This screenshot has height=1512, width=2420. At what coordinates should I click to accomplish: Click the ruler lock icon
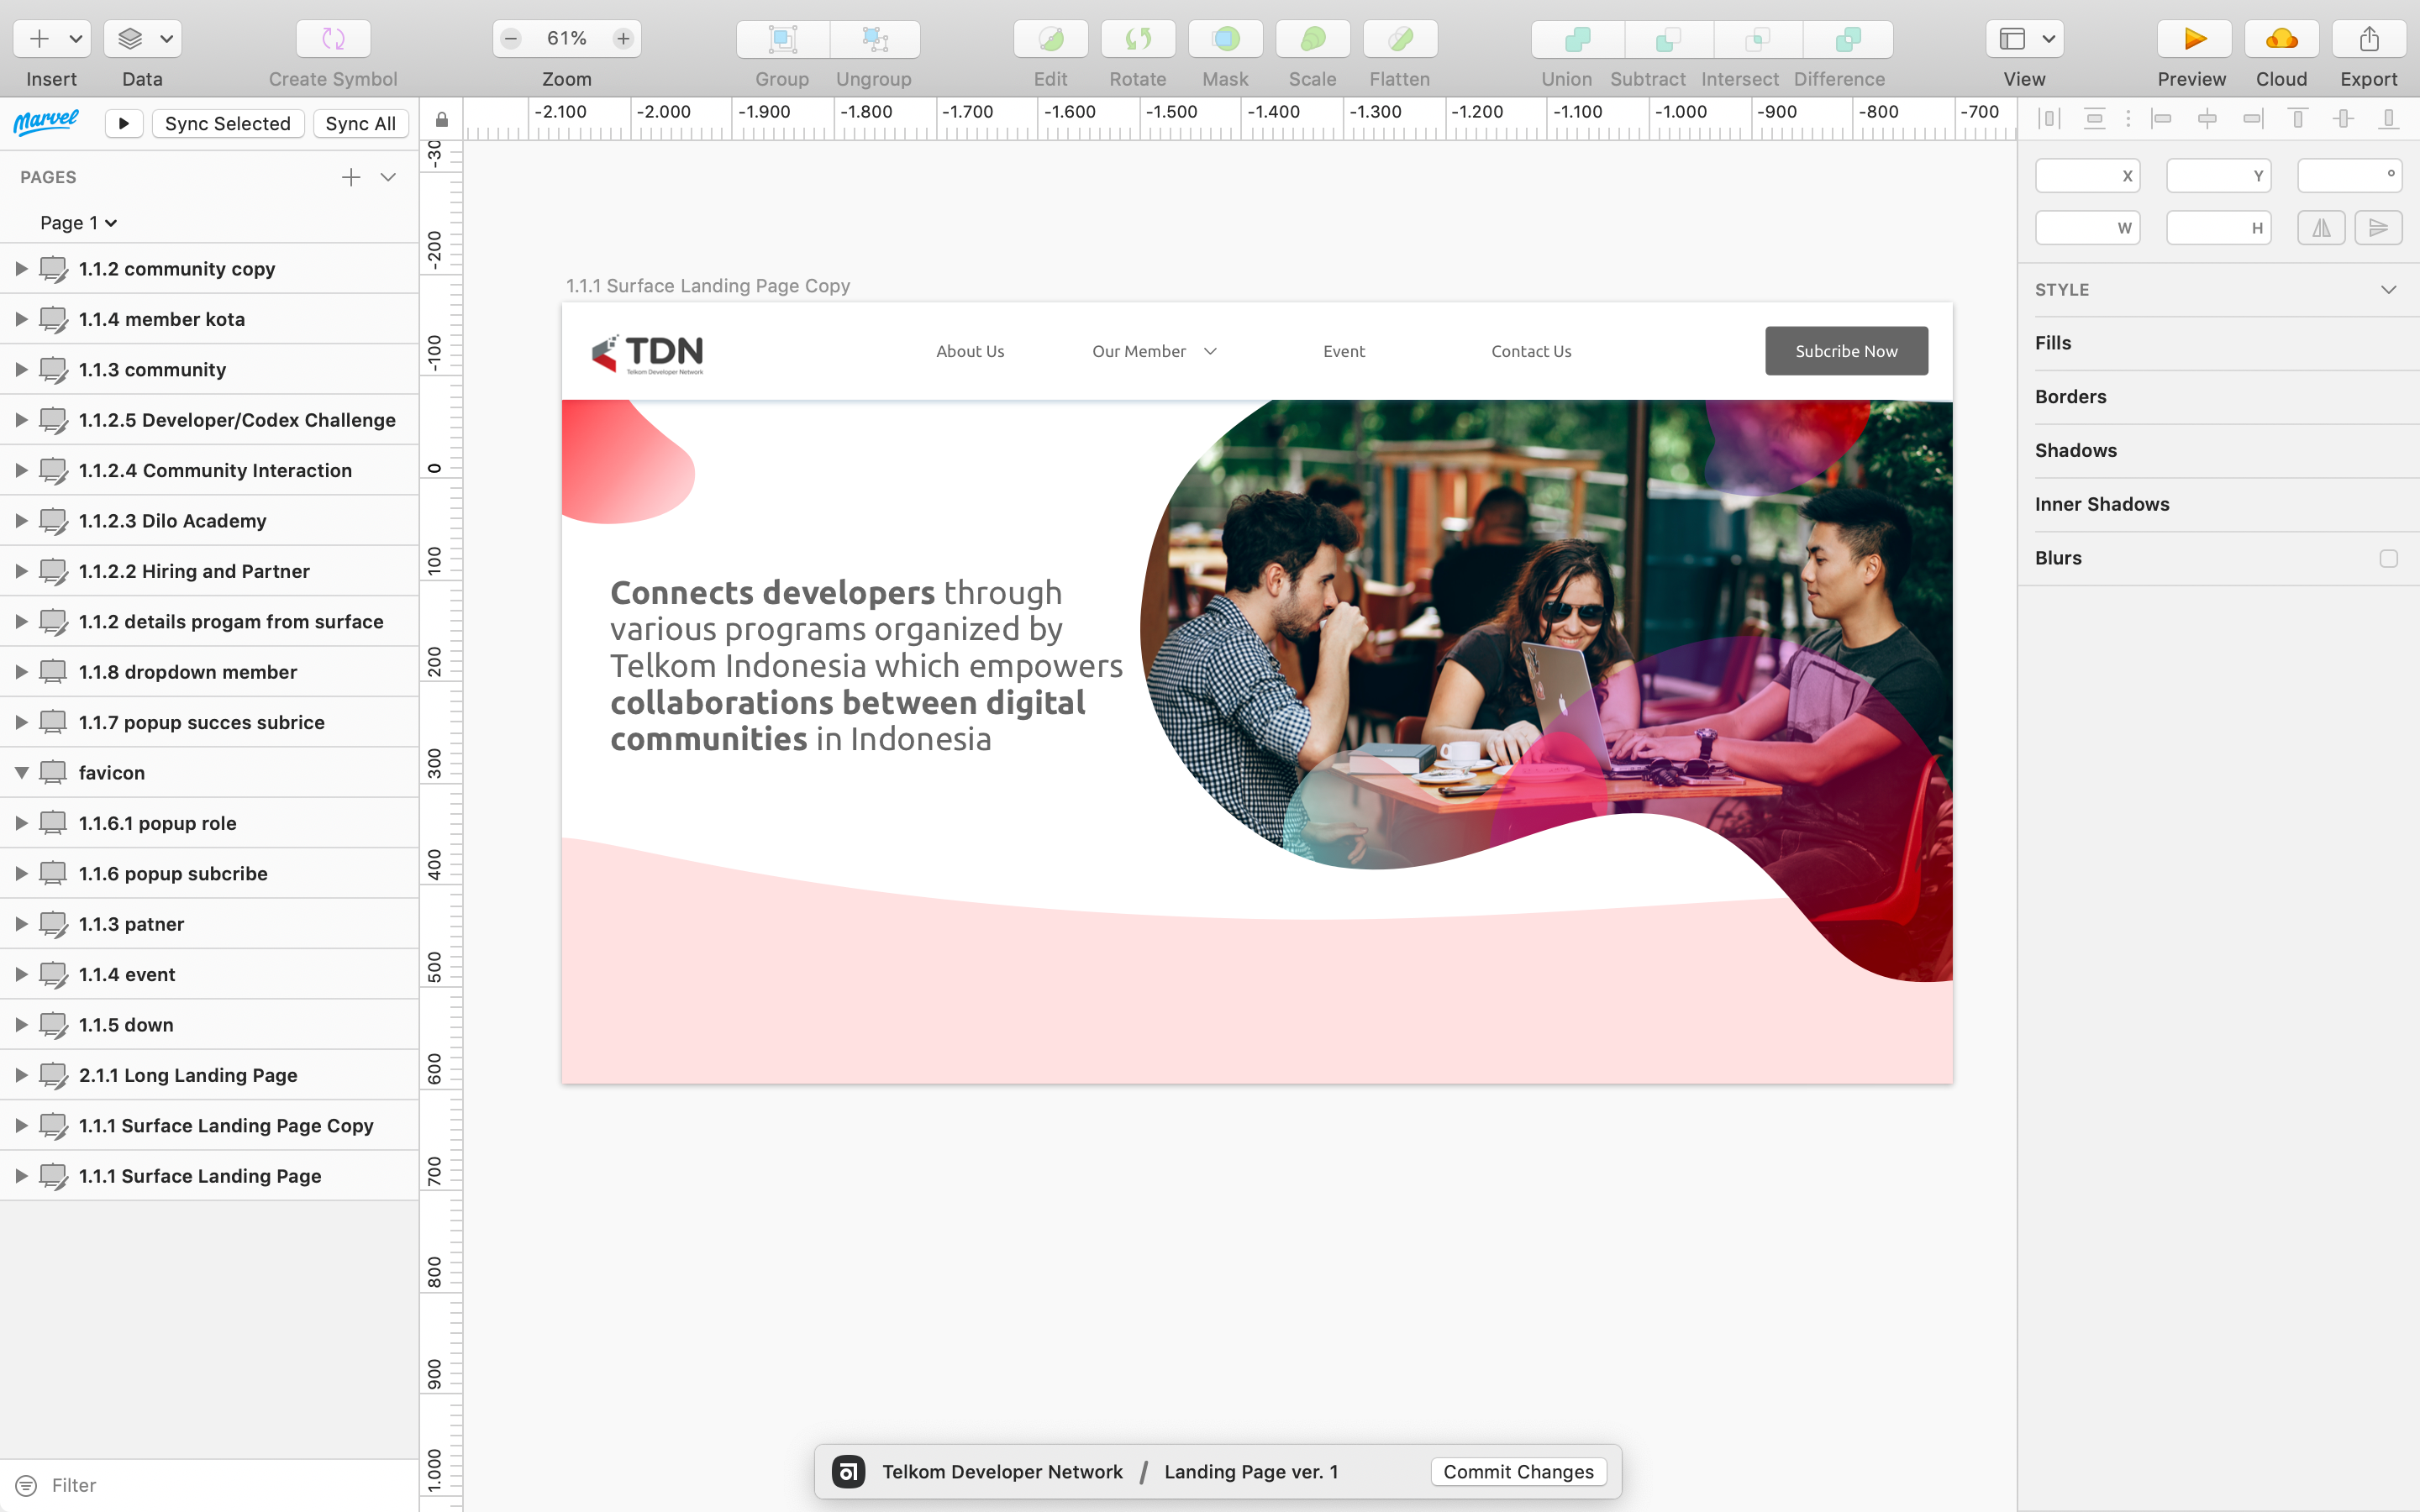coord(441,120)
